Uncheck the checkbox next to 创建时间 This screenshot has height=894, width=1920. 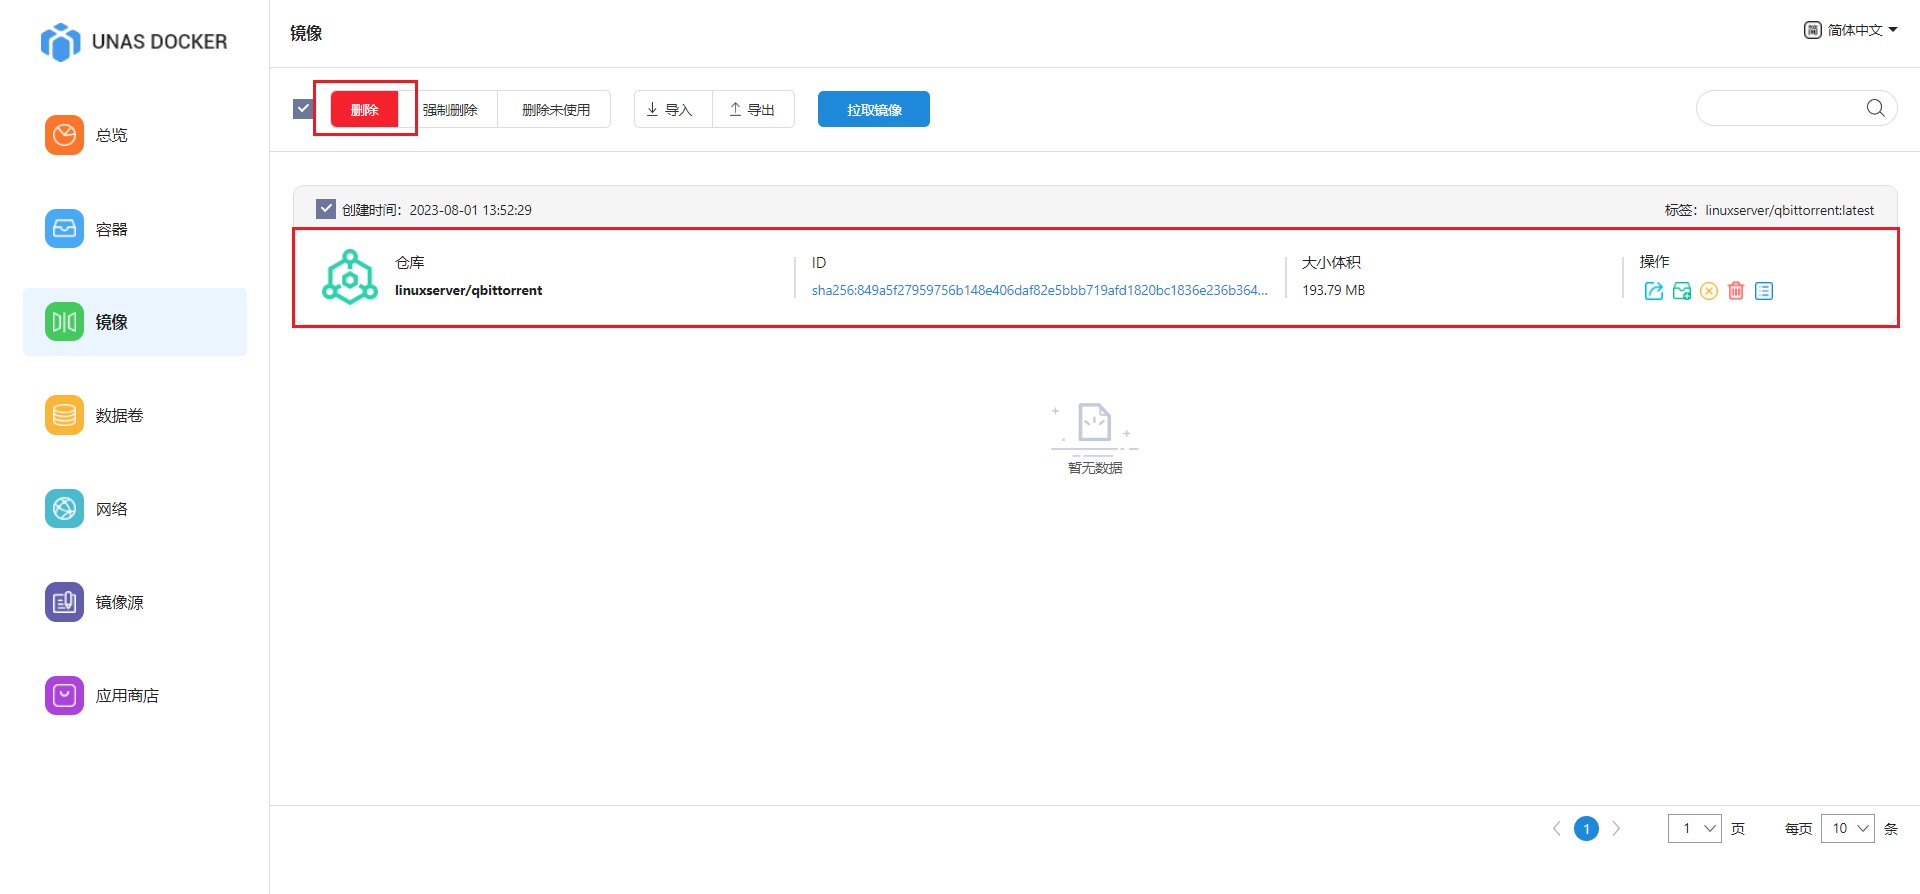tap(326, 209)
